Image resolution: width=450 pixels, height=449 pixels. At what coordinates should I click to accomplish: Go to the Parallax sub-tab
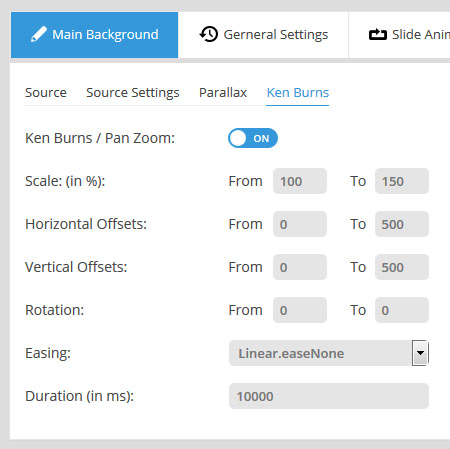point(223,93)
